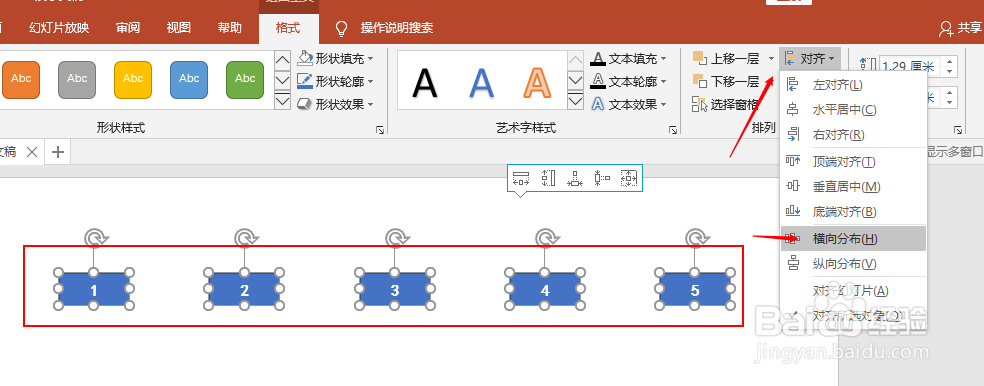Click the 下移一层 send backward button
The height and width of the screenshot is (386, 984).
tap(726, 82)
